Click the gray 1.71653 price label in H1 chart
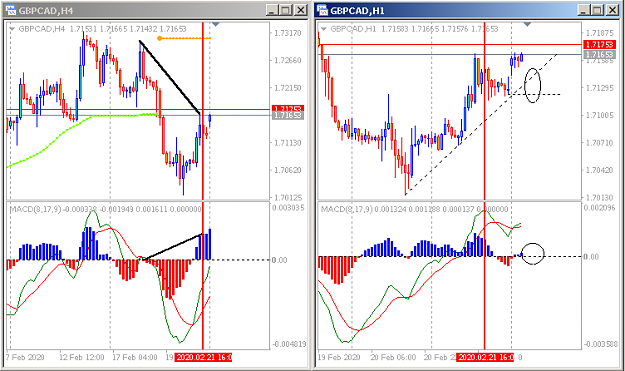This screenshot has width=625, height=371. click(599, 55)
